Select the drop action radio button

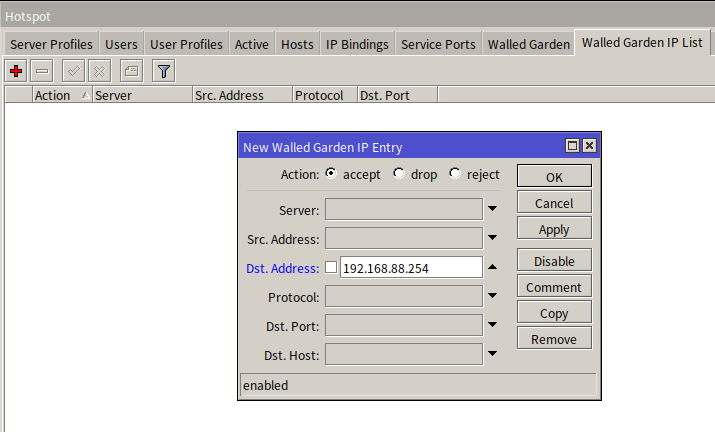(x=399, y=174)
